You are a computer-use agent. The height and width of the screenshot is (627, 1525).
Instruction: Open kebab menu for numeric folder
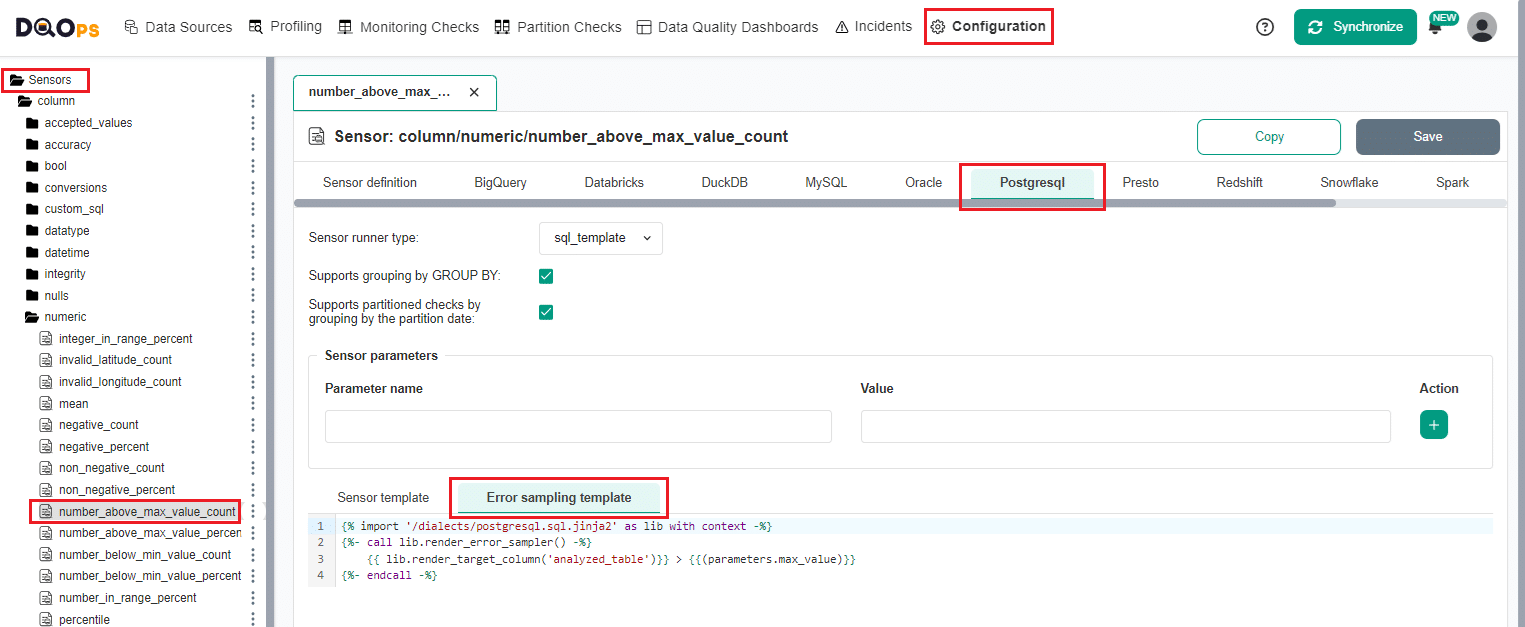click(253, 317)
